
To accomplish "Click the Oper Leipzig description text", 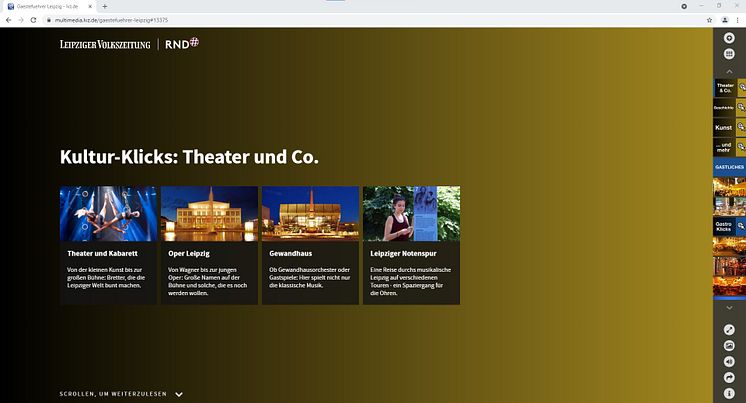I will (207, 281).
